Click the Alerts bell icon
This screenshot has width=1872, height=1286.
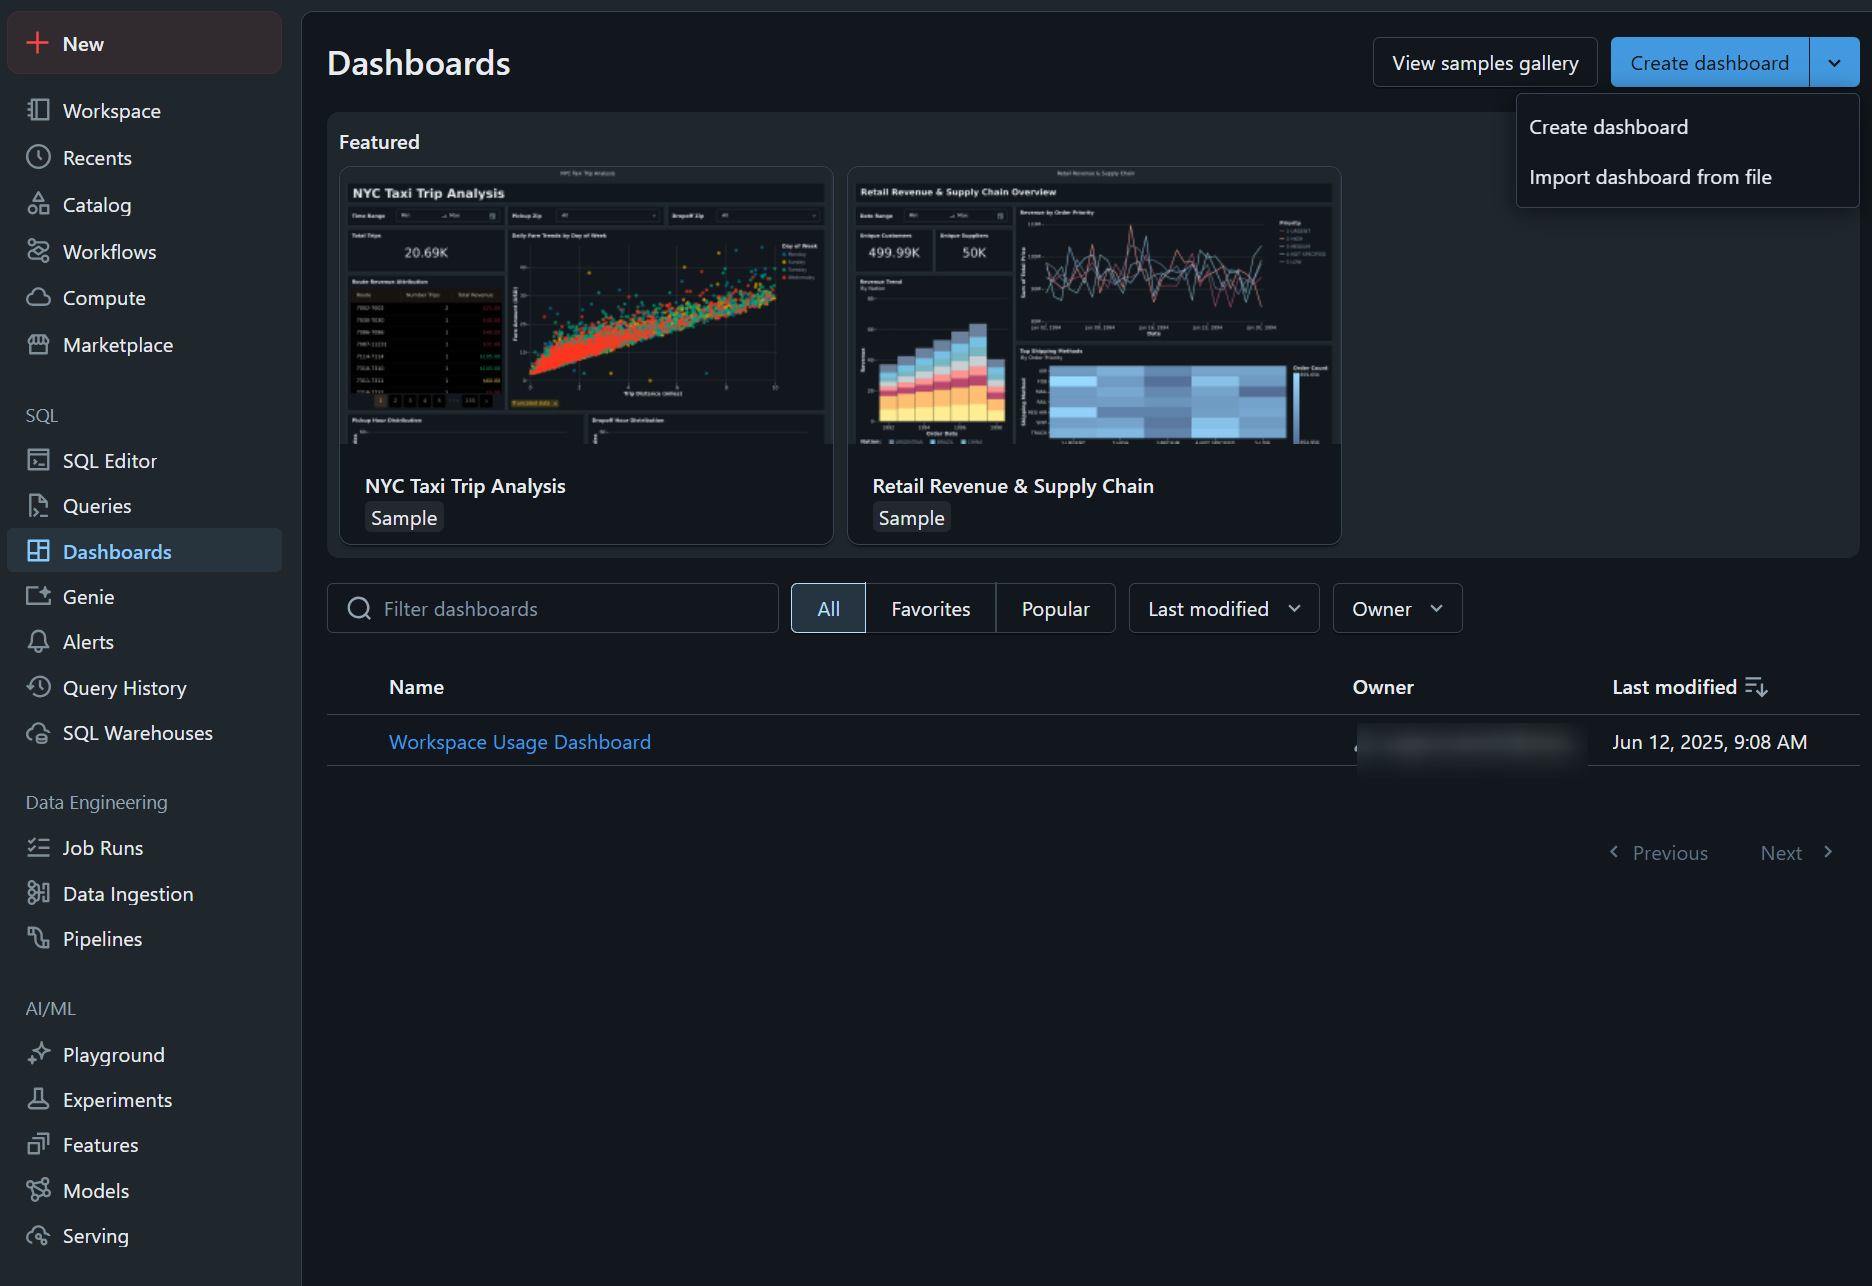click(x=38, y=642)
